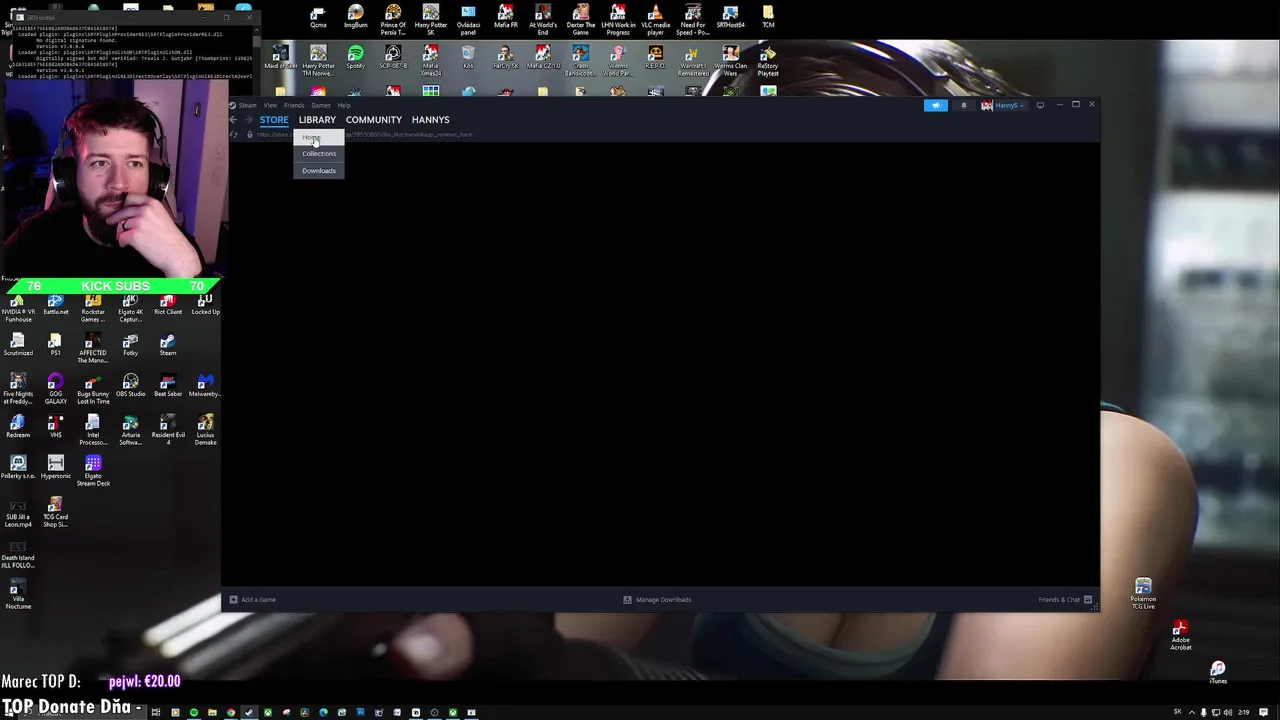Image resolution: width=1280 pixels, height=720 pixels.
Task: Open the Help menu in Steam
Action: pos(344,105)
